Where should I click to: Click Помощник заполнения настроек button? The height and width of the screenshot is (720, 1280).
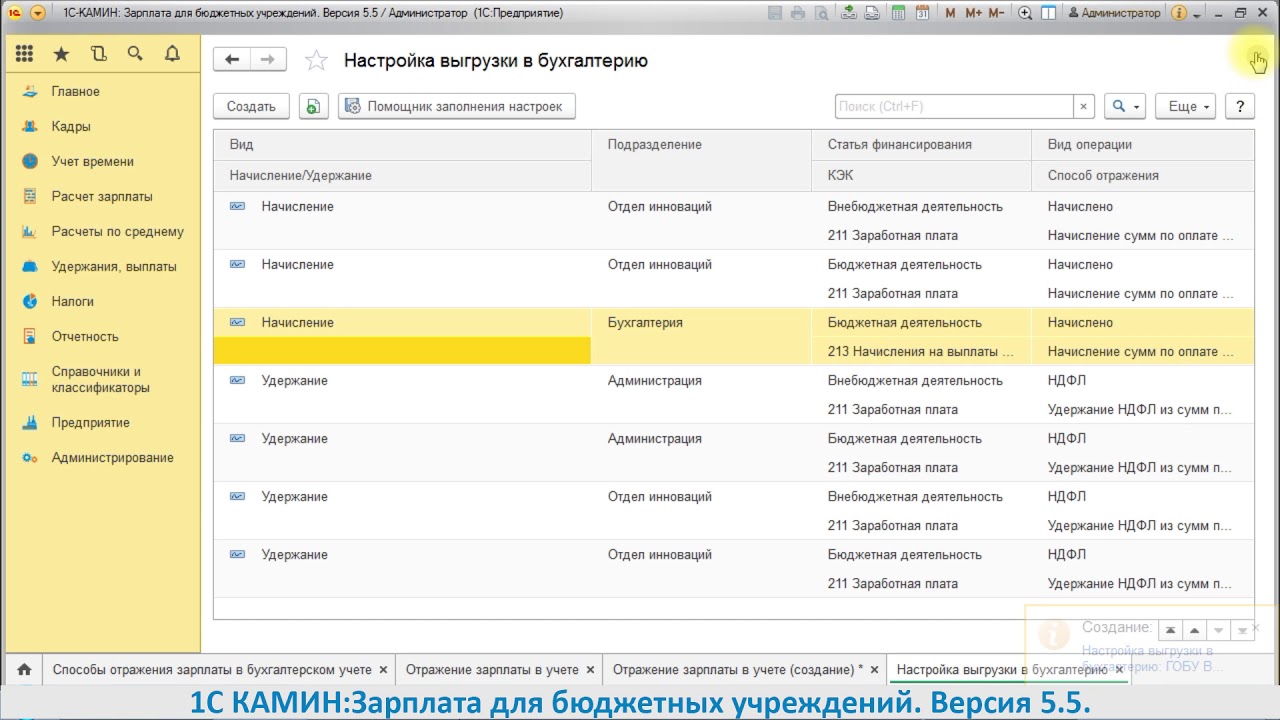[x=457, y=106]
